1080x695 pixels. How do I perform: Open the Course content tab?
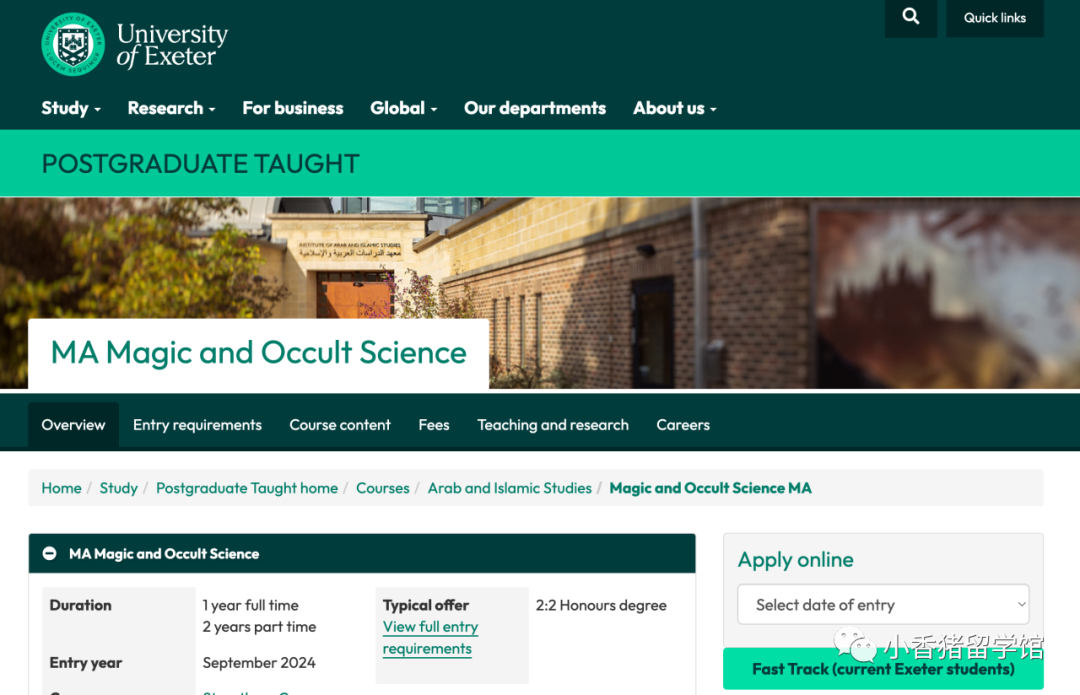[x=340, y=425]
